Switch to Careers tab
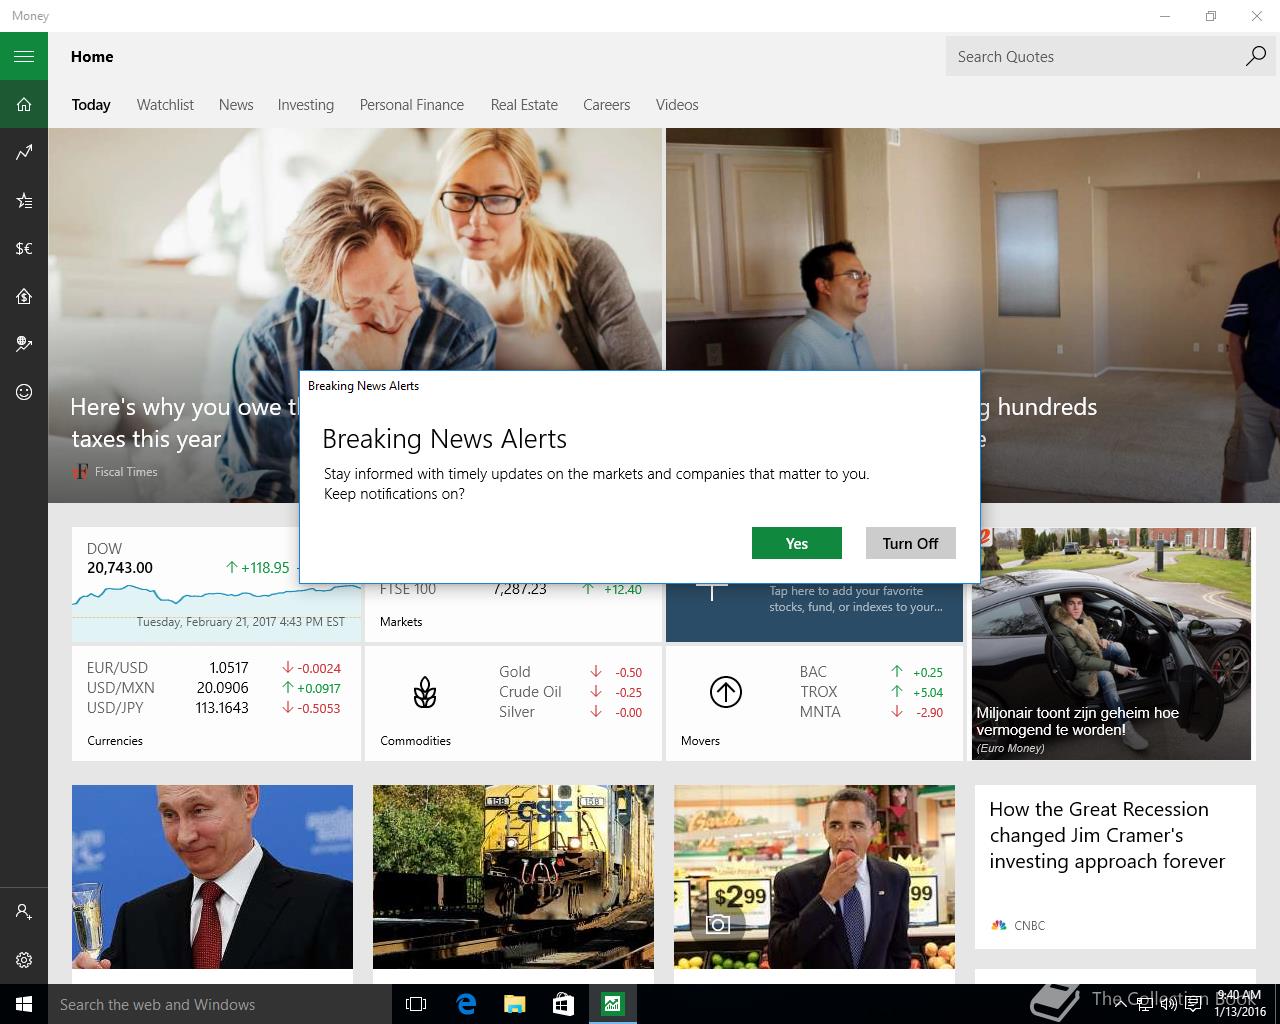The height and width of the screenshot is (1024, 1280). [607, 105]
